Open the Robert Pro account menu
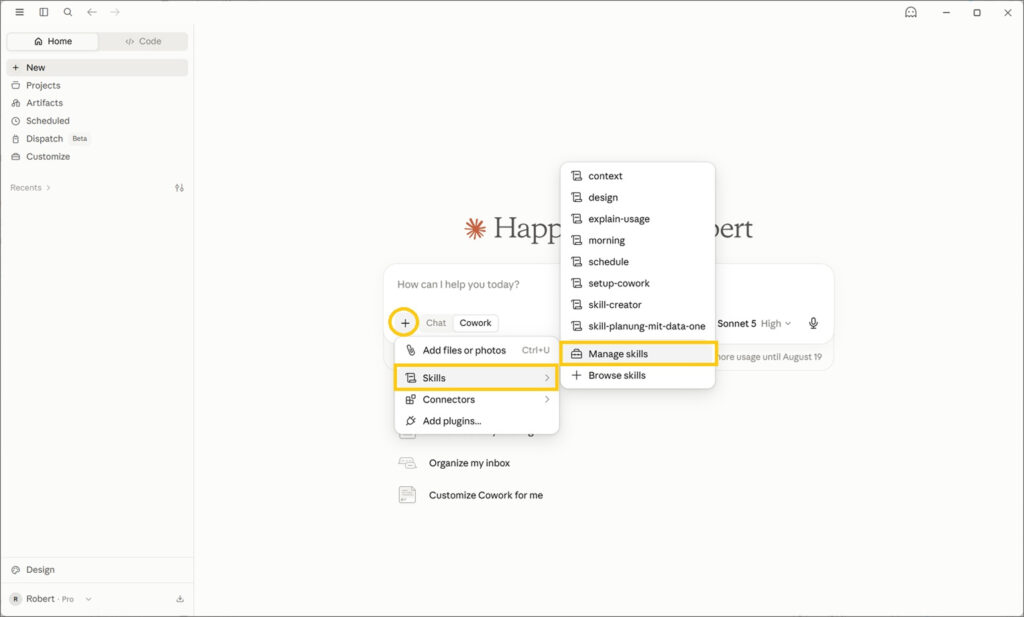The height and width of the screenshot is (617, 1024). 51,599
